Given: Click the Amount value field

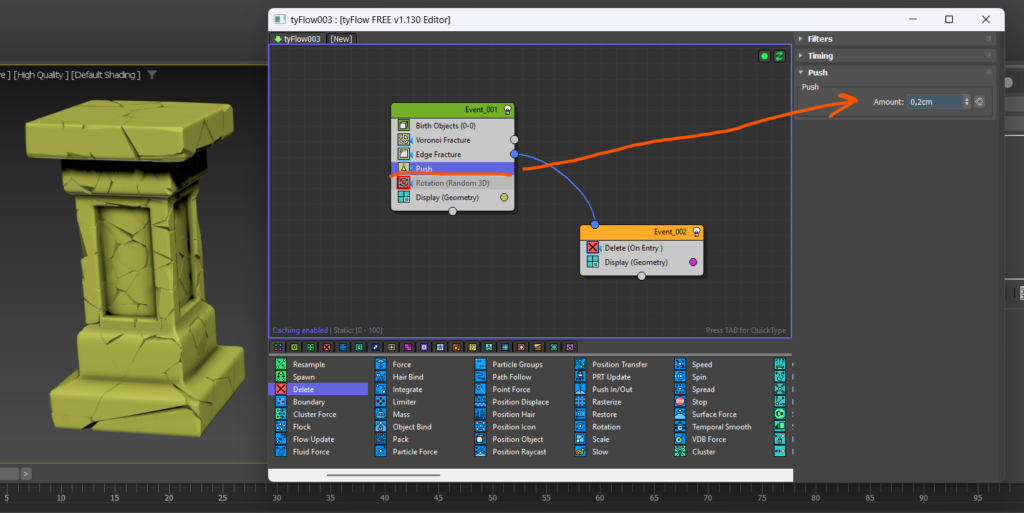Looking at the screenshot, I should pyautogui.click(x=934, y=101).
